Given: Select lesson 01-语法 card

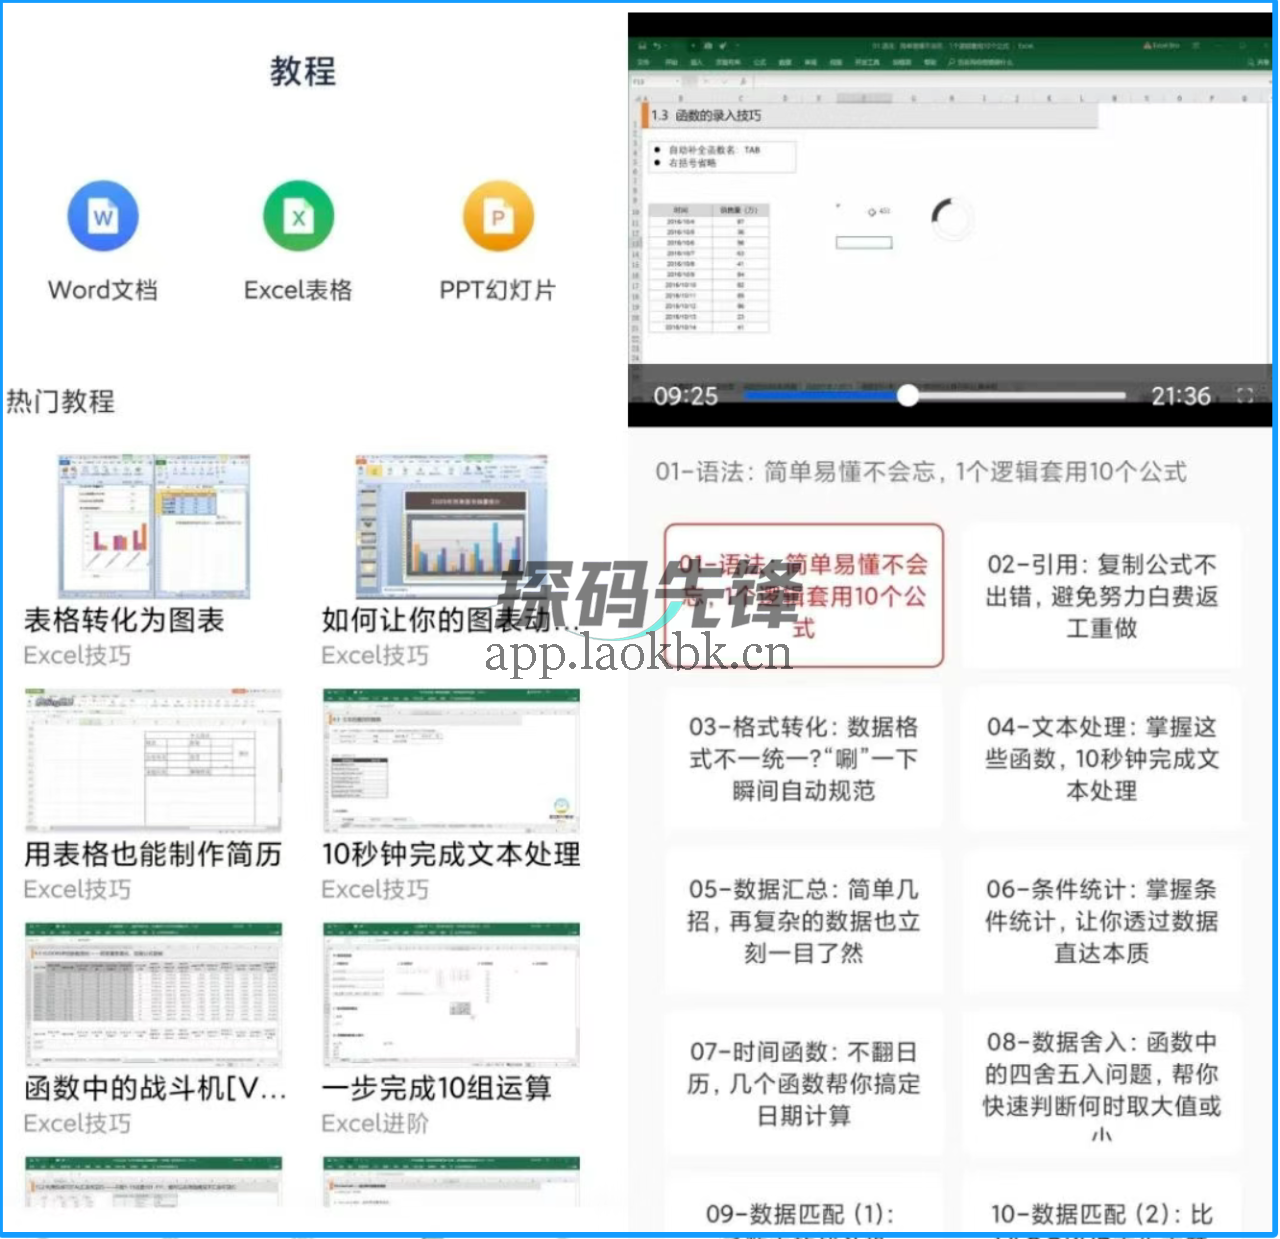Looking at the screenshot, I should pos(804,596).
